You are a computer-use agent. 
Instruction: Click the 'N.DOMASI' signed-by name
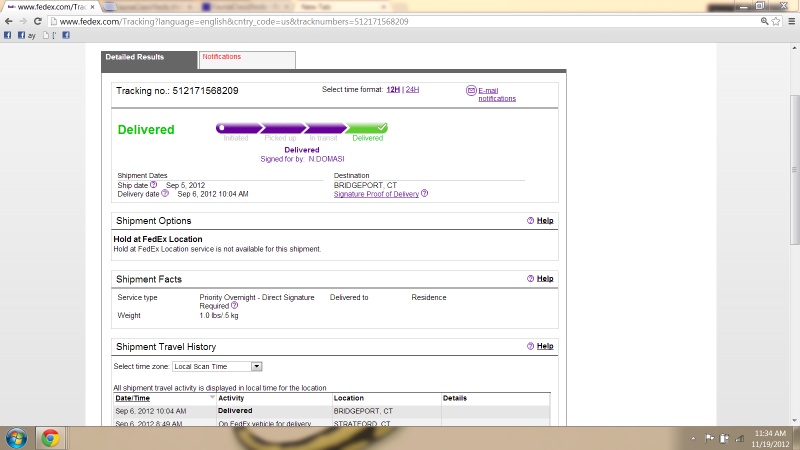[326, 159]
